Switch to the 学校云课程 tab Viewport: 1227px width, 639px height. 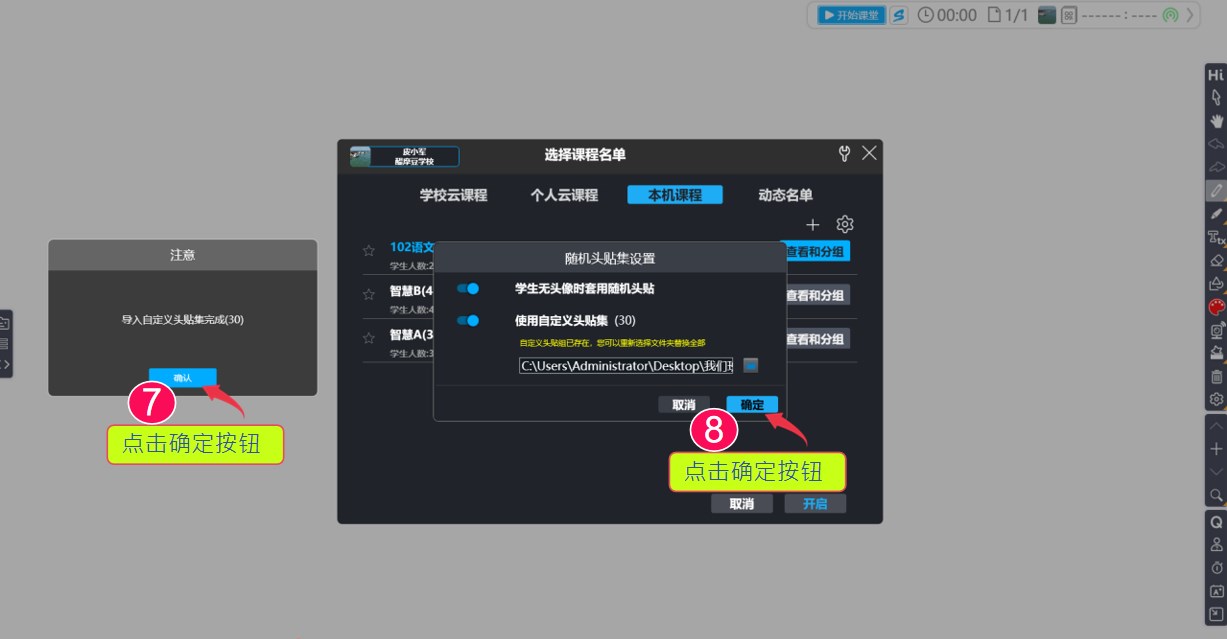click(x=455, y=195)
